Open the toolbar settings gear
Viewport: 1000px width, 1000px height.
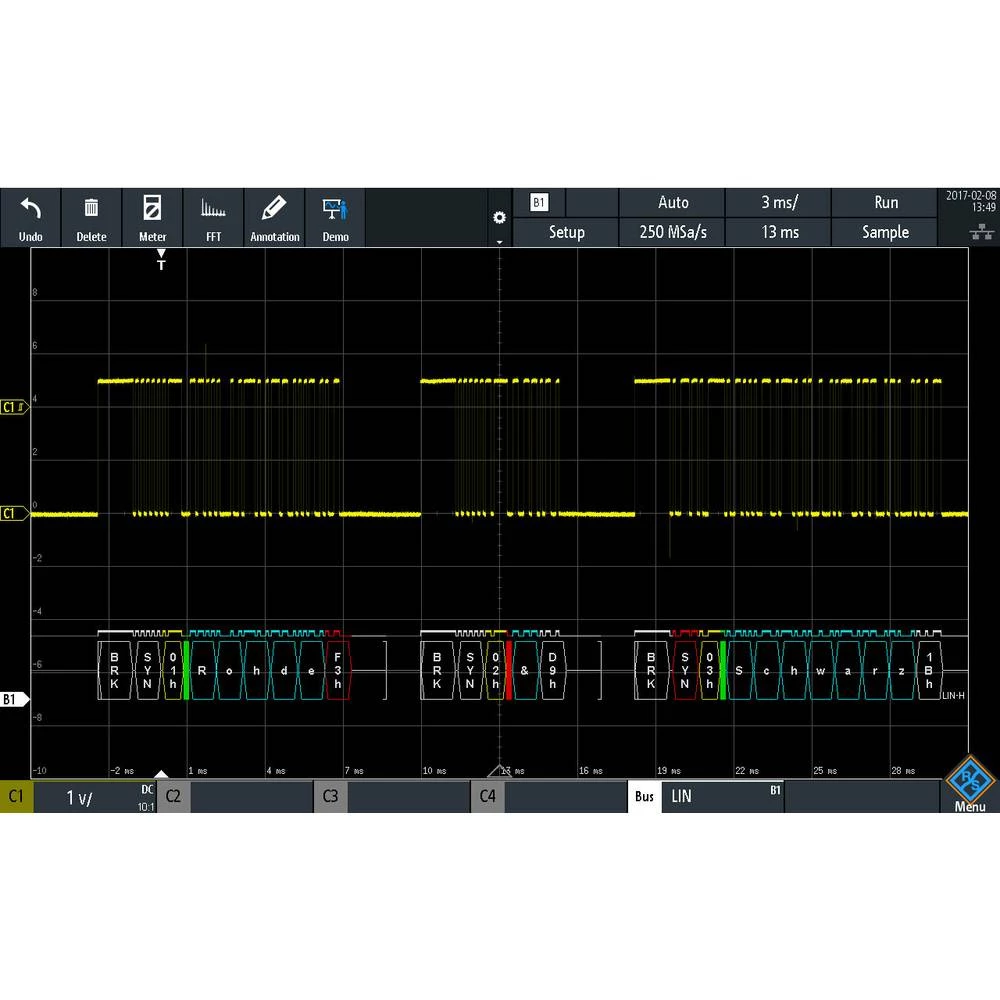pos(499,218)
